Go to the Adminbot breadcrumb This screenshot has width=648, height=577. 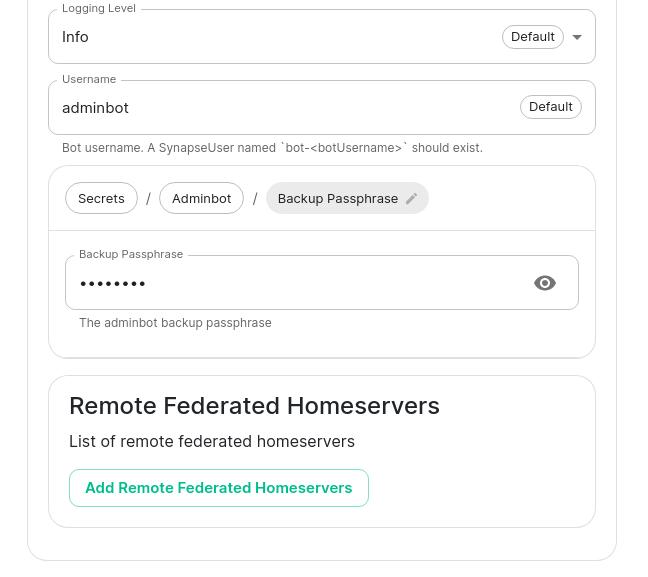(x=201, y=199)
